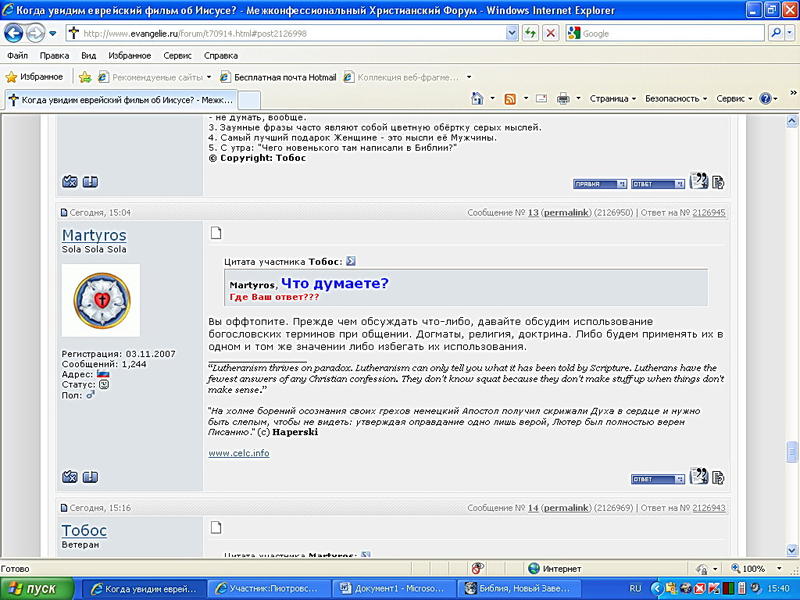Click the browser Back arrow button
The width and height of the screenshot is (800, 600).
click(14, 33)
